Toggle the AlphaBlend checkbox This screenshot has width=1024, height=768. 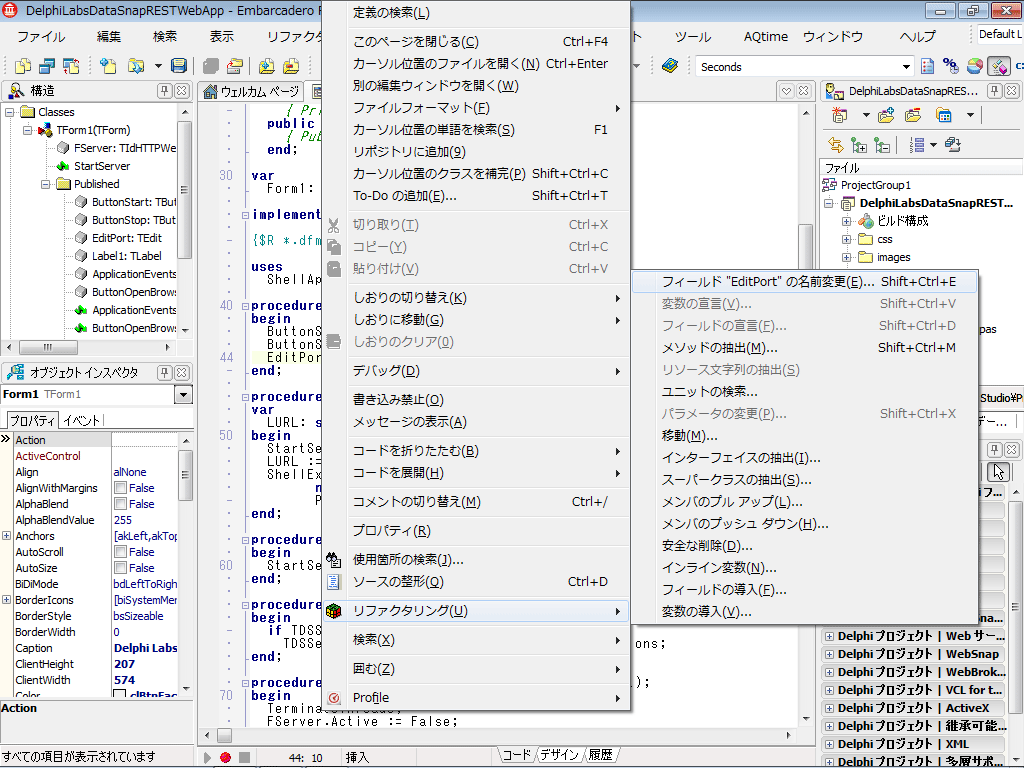pyautogui.click(x=120, y=504)
